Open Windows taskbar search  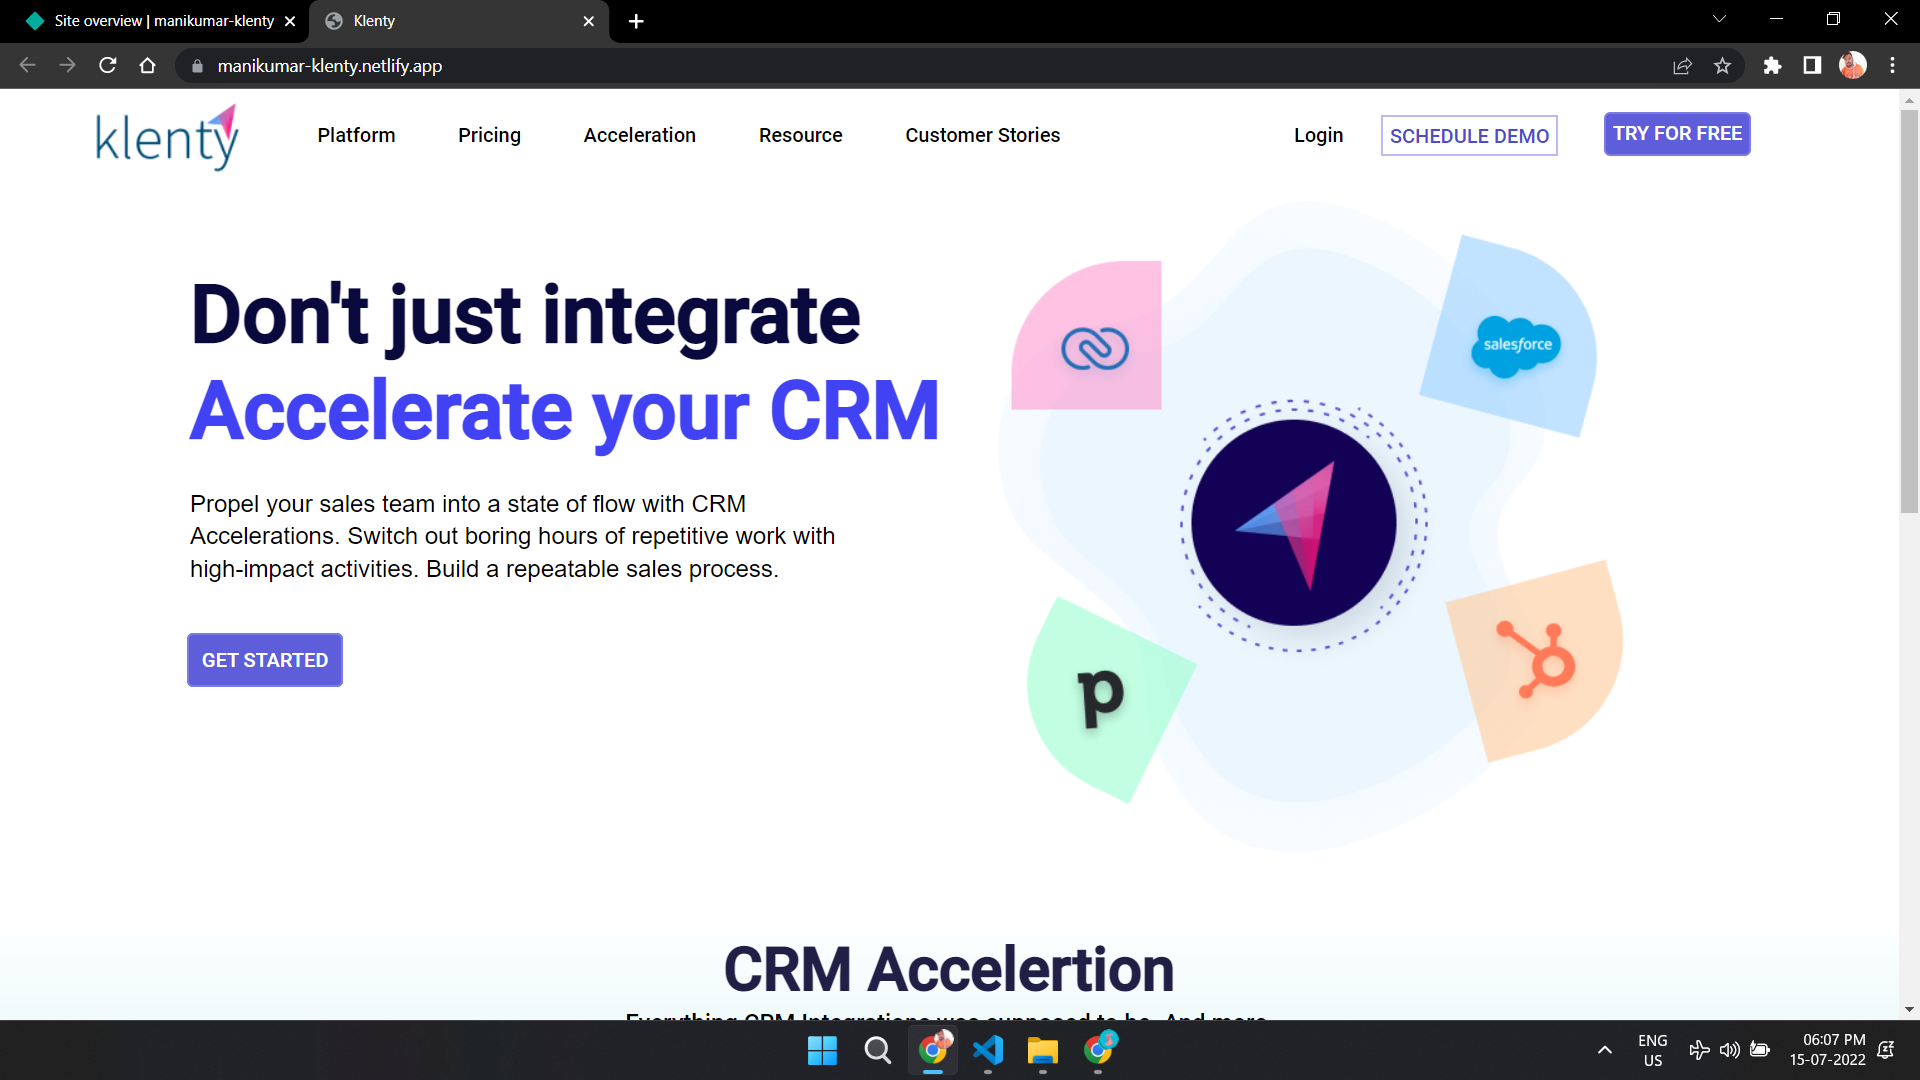(877, 1050)
